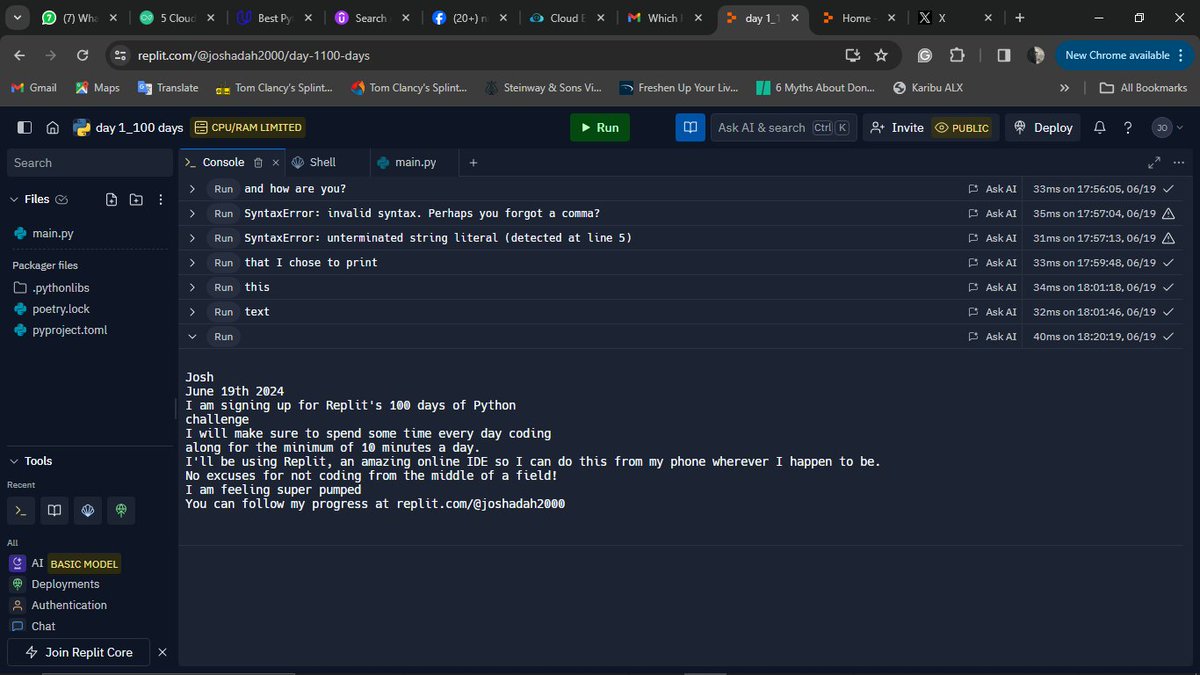Reload the page in Chrome

(82, 56)
